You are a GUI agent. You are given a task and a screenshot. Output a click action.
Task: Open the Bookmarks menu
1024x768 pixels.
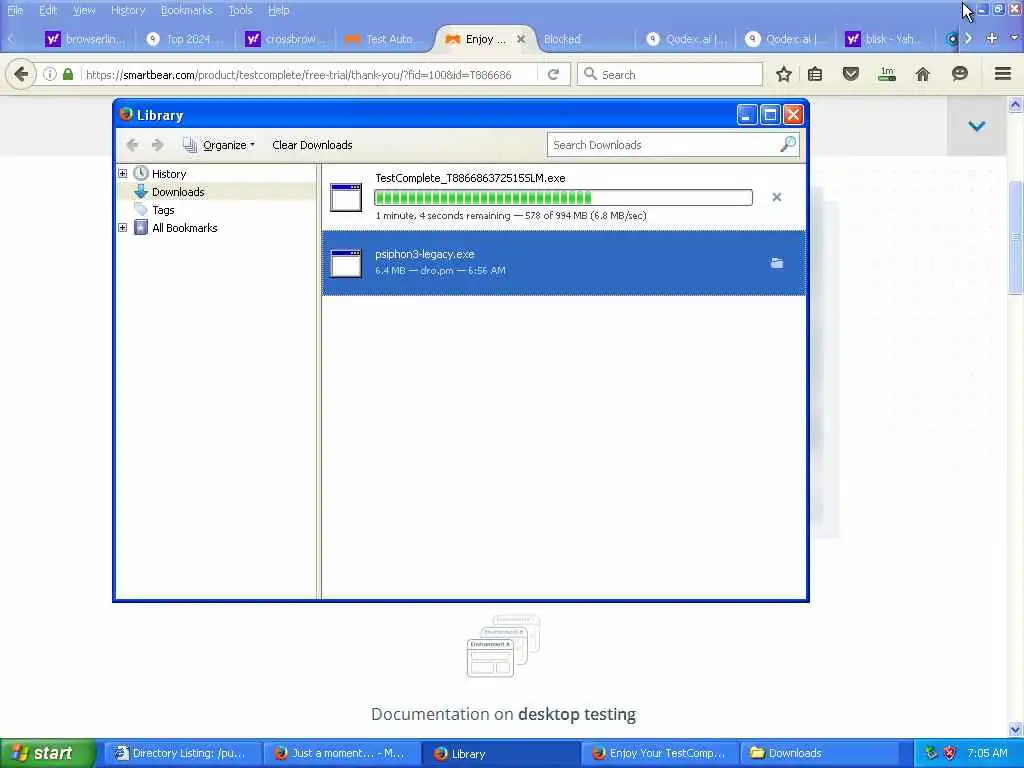point(186,10)
